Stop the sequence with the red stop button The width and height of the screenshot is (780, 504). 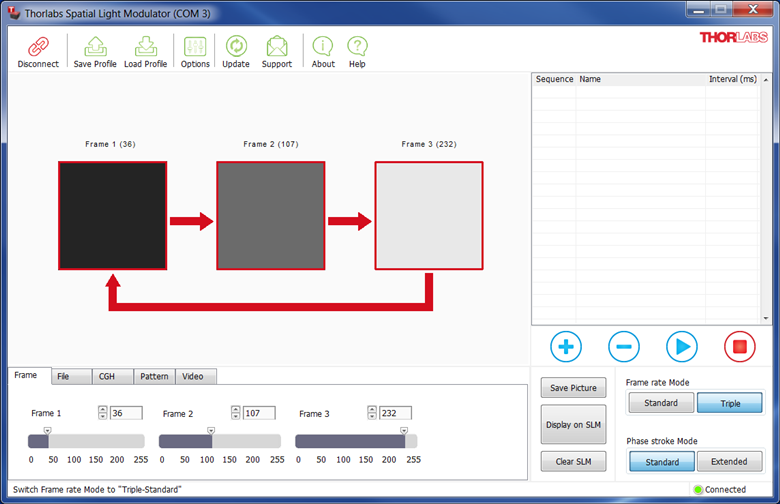[739, 346]
